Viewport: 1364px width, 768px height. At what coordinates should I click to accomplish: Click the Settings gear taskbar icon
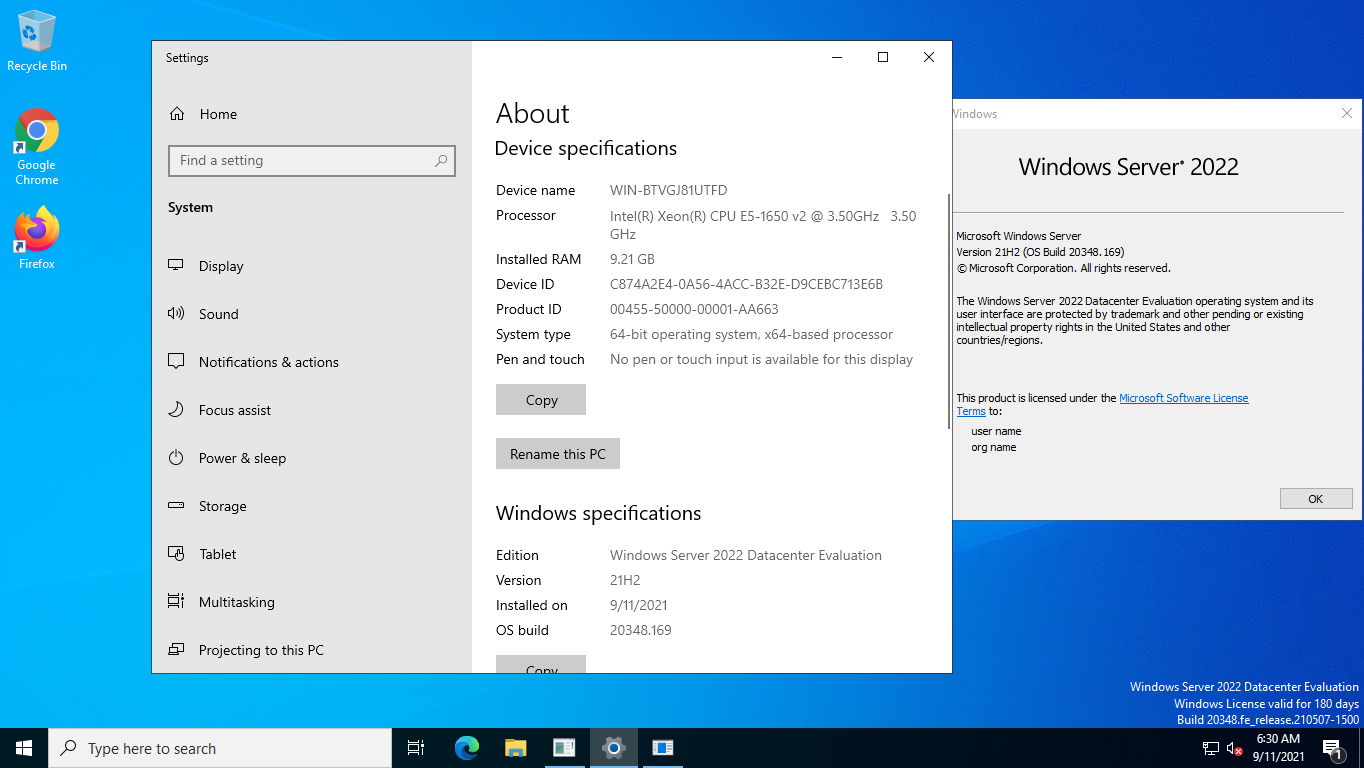tap(613, 748)
